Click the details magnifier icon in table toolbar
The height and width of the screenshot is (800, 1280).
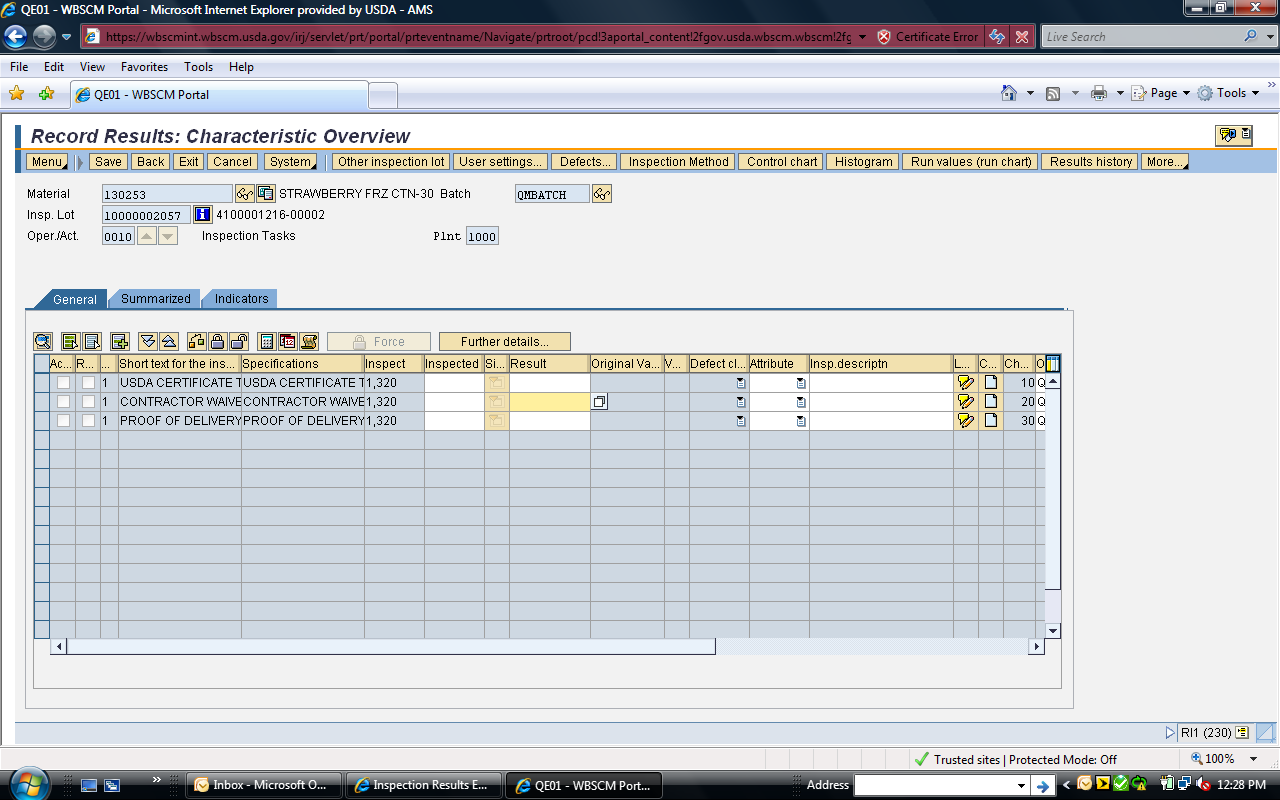42,341
